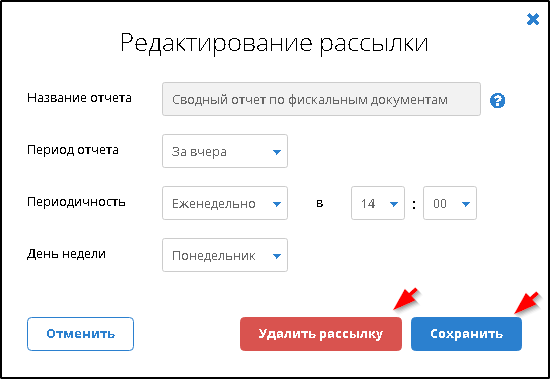Open the hour dropdown showing 14
The height and width of the screenshot is (379, 550).
(378, 203)
